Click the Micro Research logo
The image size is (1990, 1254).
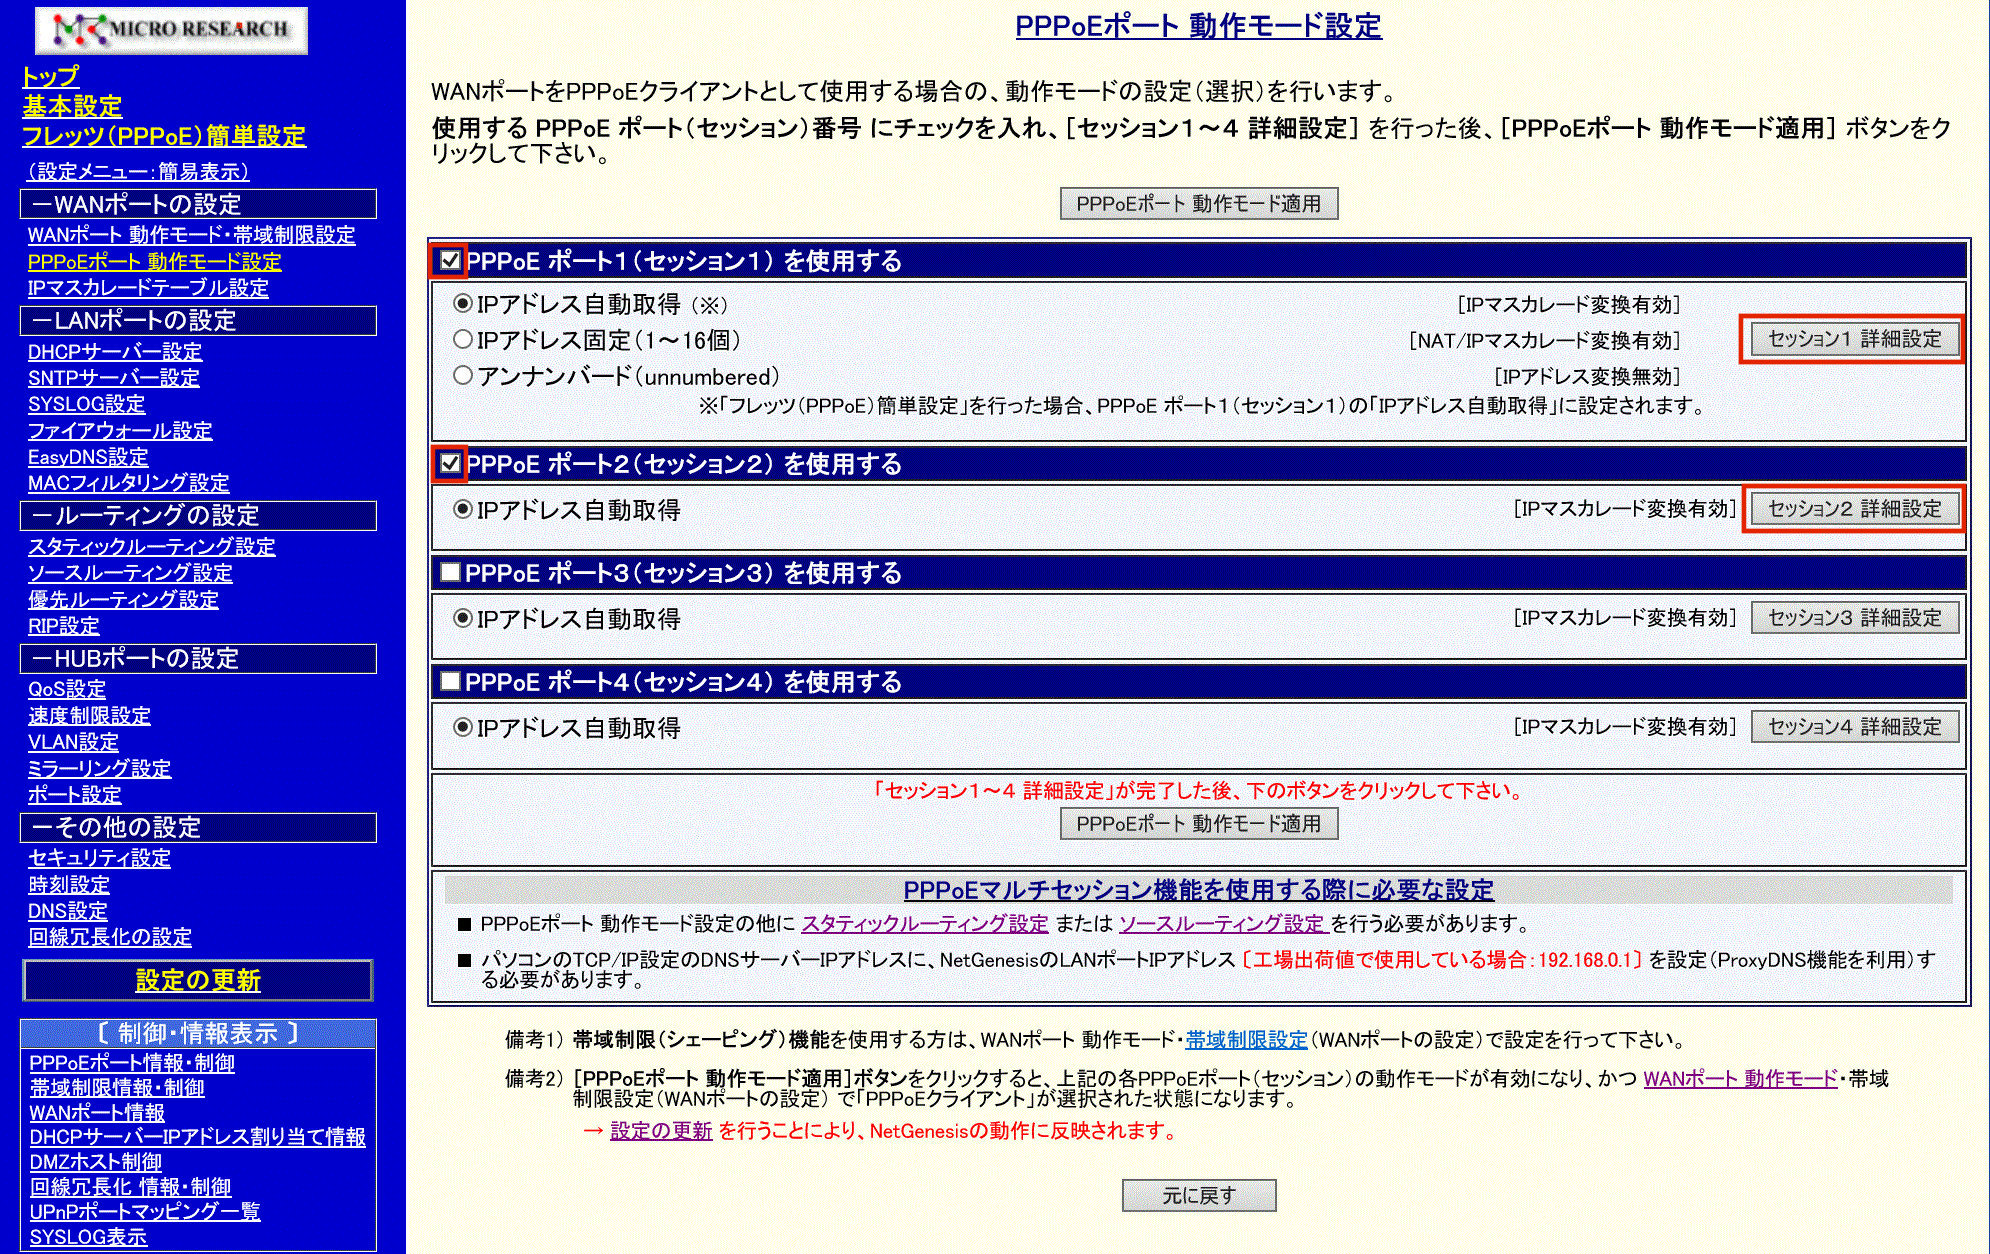pos(171,30)
